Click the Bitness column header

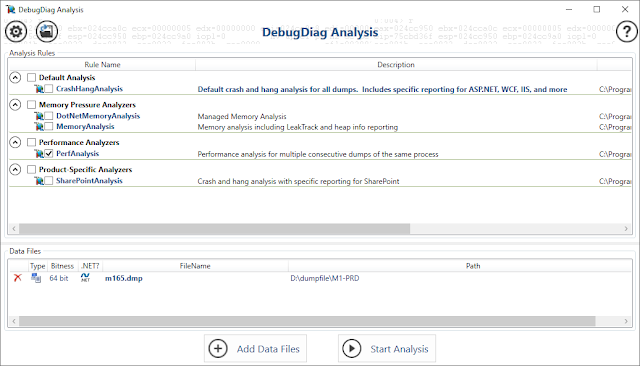(x=62, y=266)
